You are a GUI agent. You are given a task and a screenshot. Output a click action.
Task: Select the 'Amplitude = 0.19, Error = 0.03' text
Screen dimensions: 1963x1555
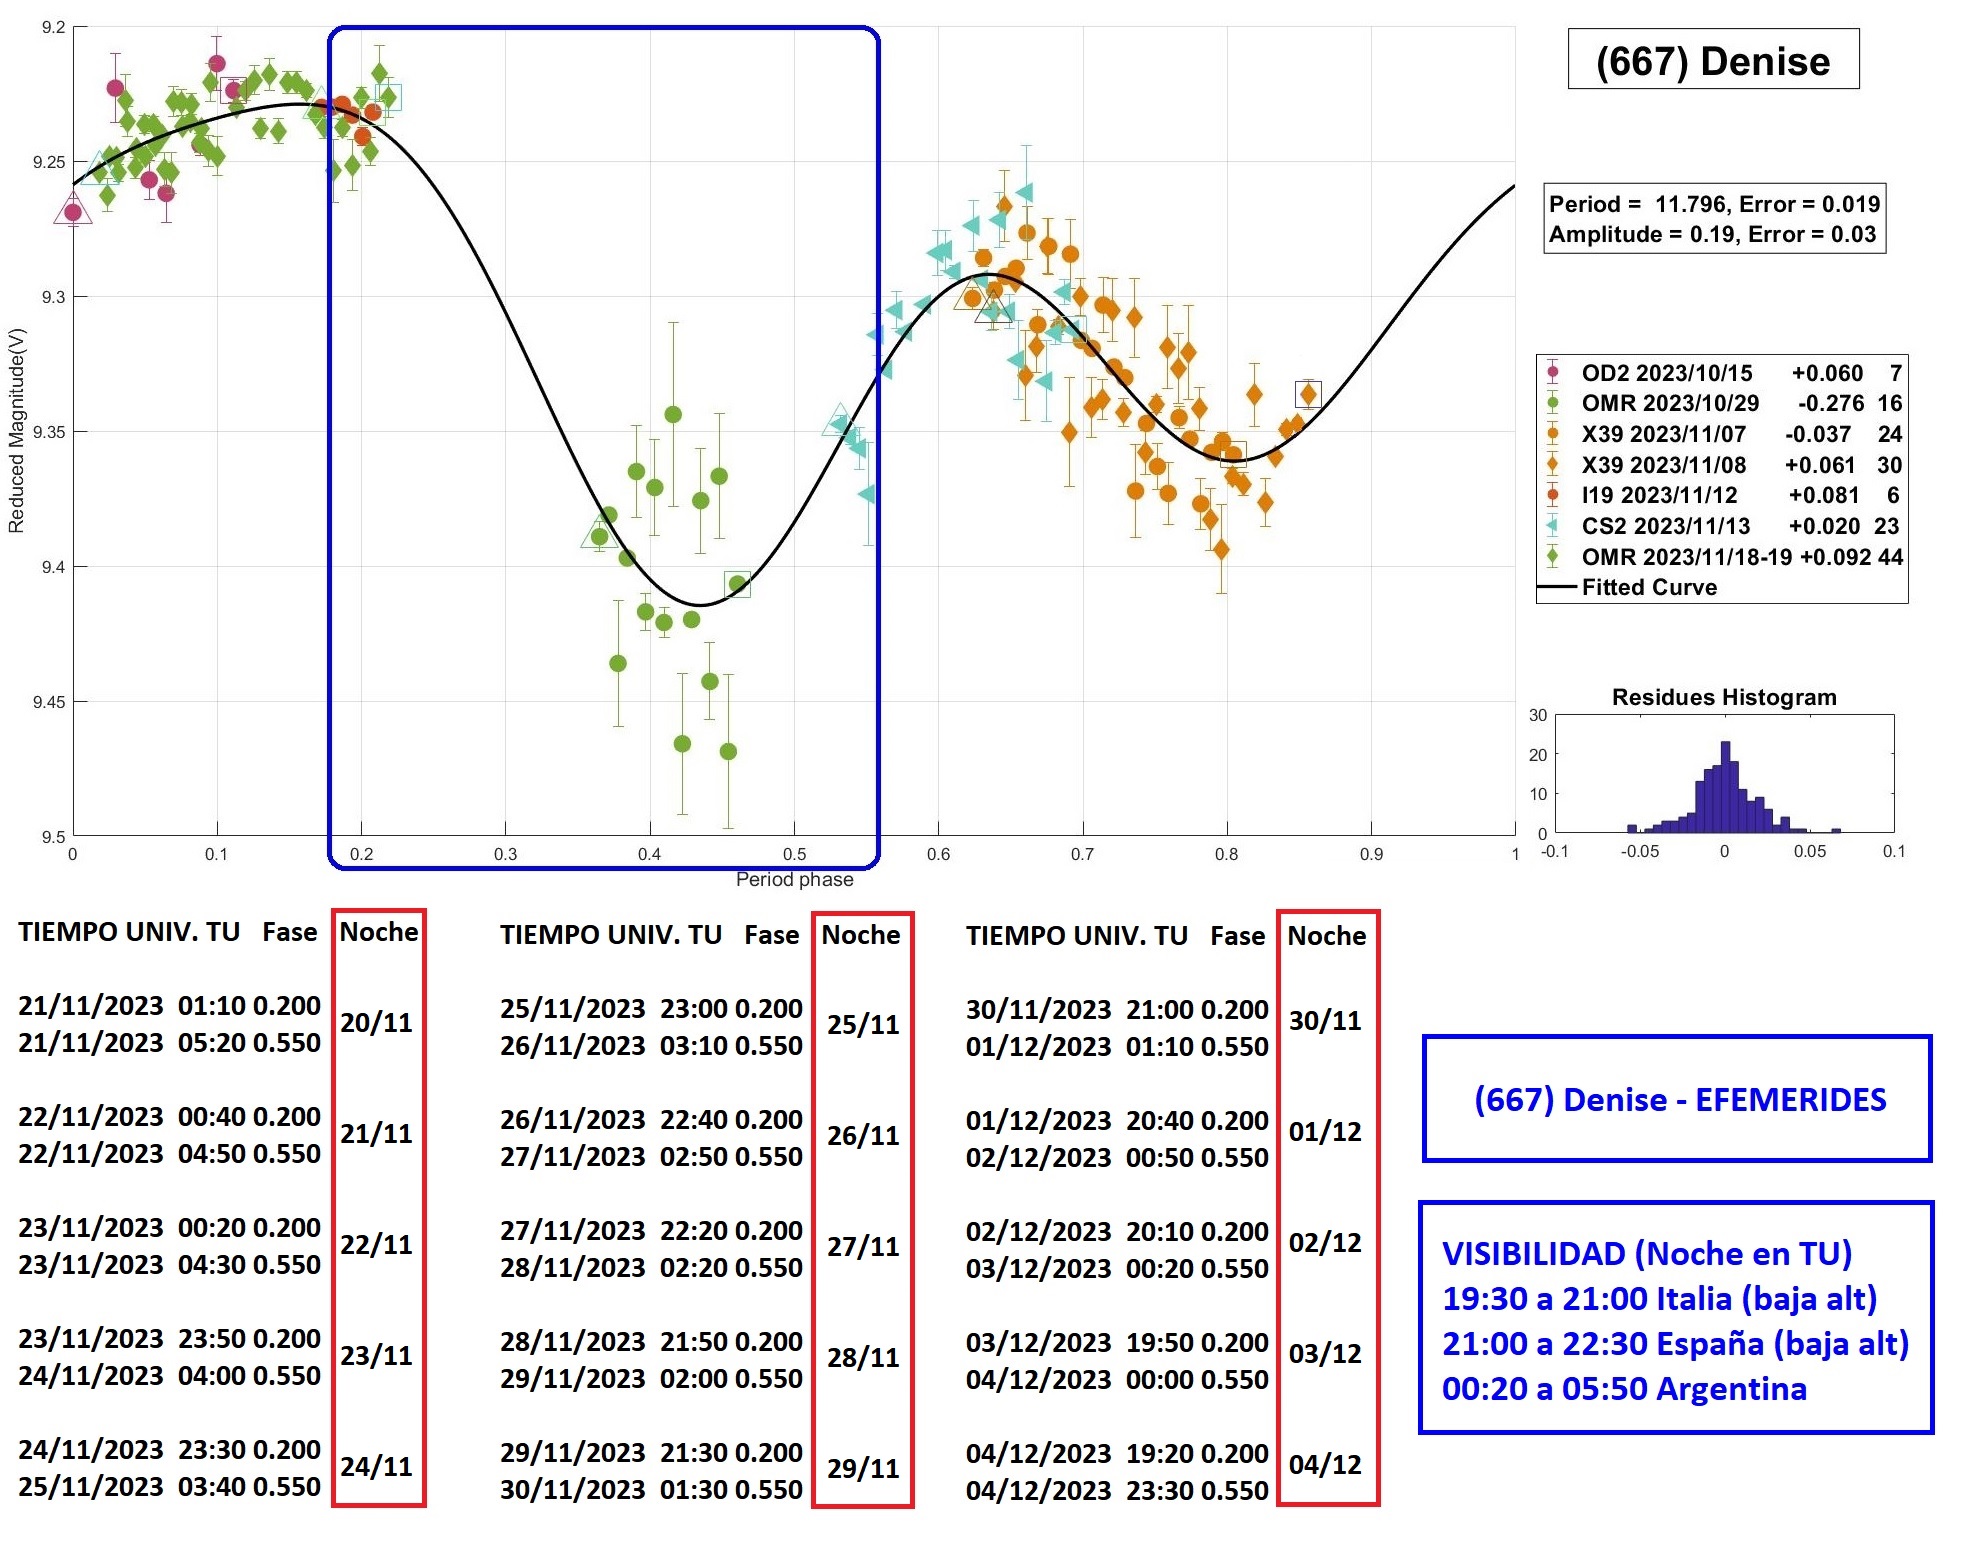point(1712,234)
